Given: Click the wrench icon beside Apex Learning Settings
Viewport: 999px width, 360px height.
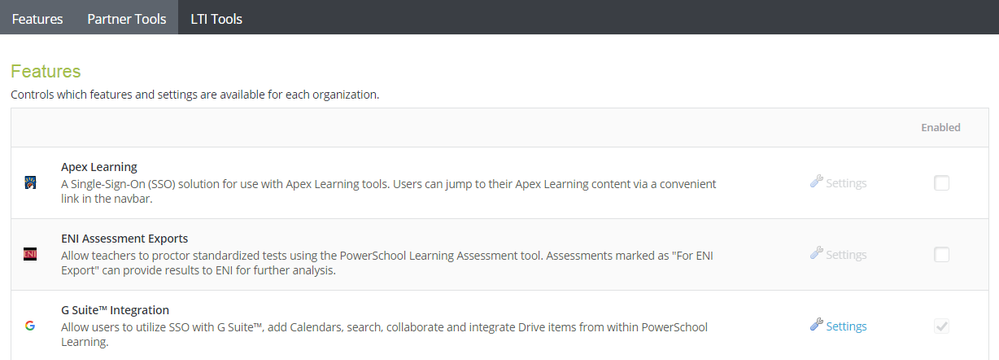Looking at the screenshot, I should tap(816, 182).
